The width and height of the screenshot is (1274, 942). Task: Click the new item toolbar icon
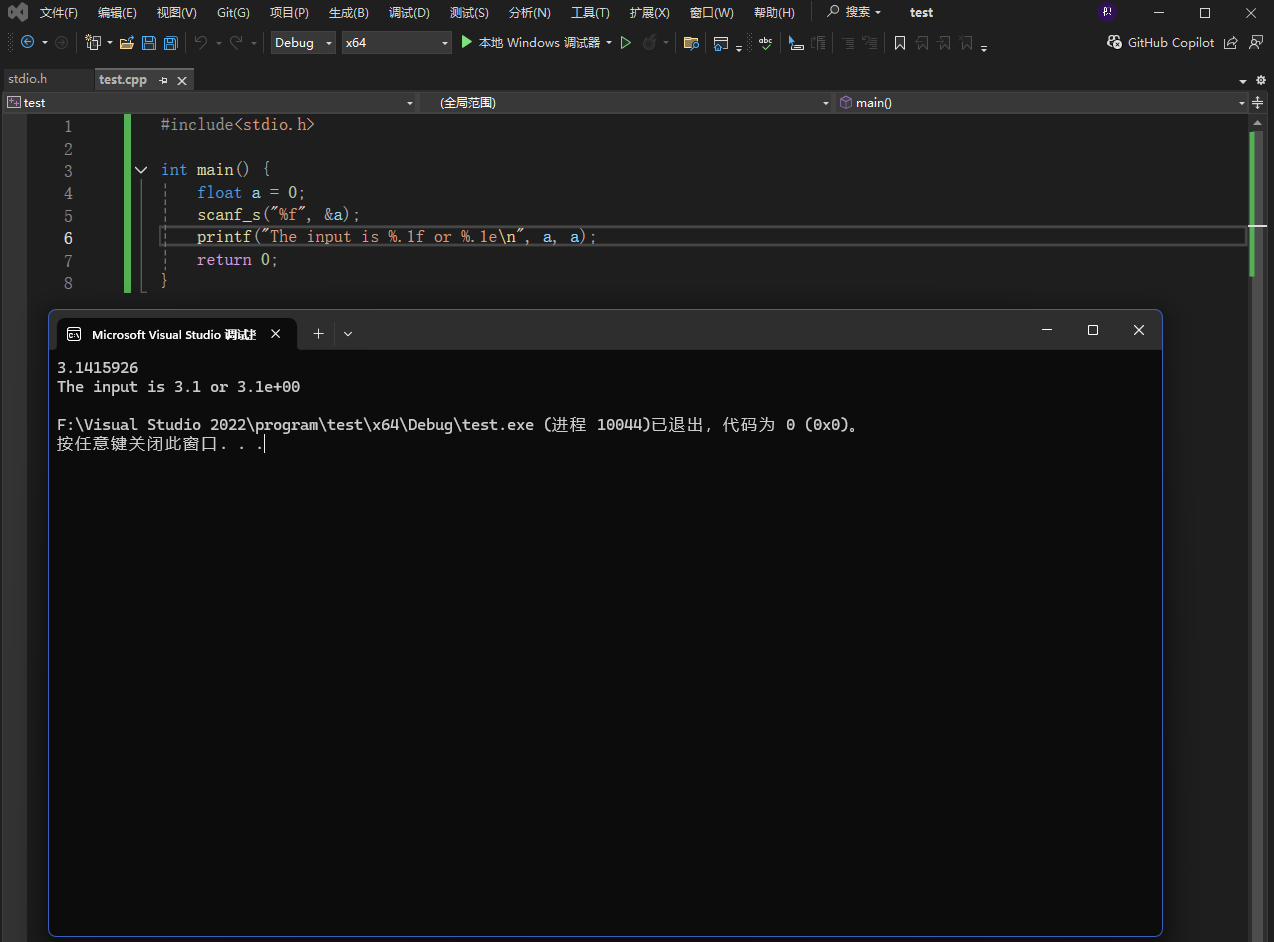coord(93,42)
